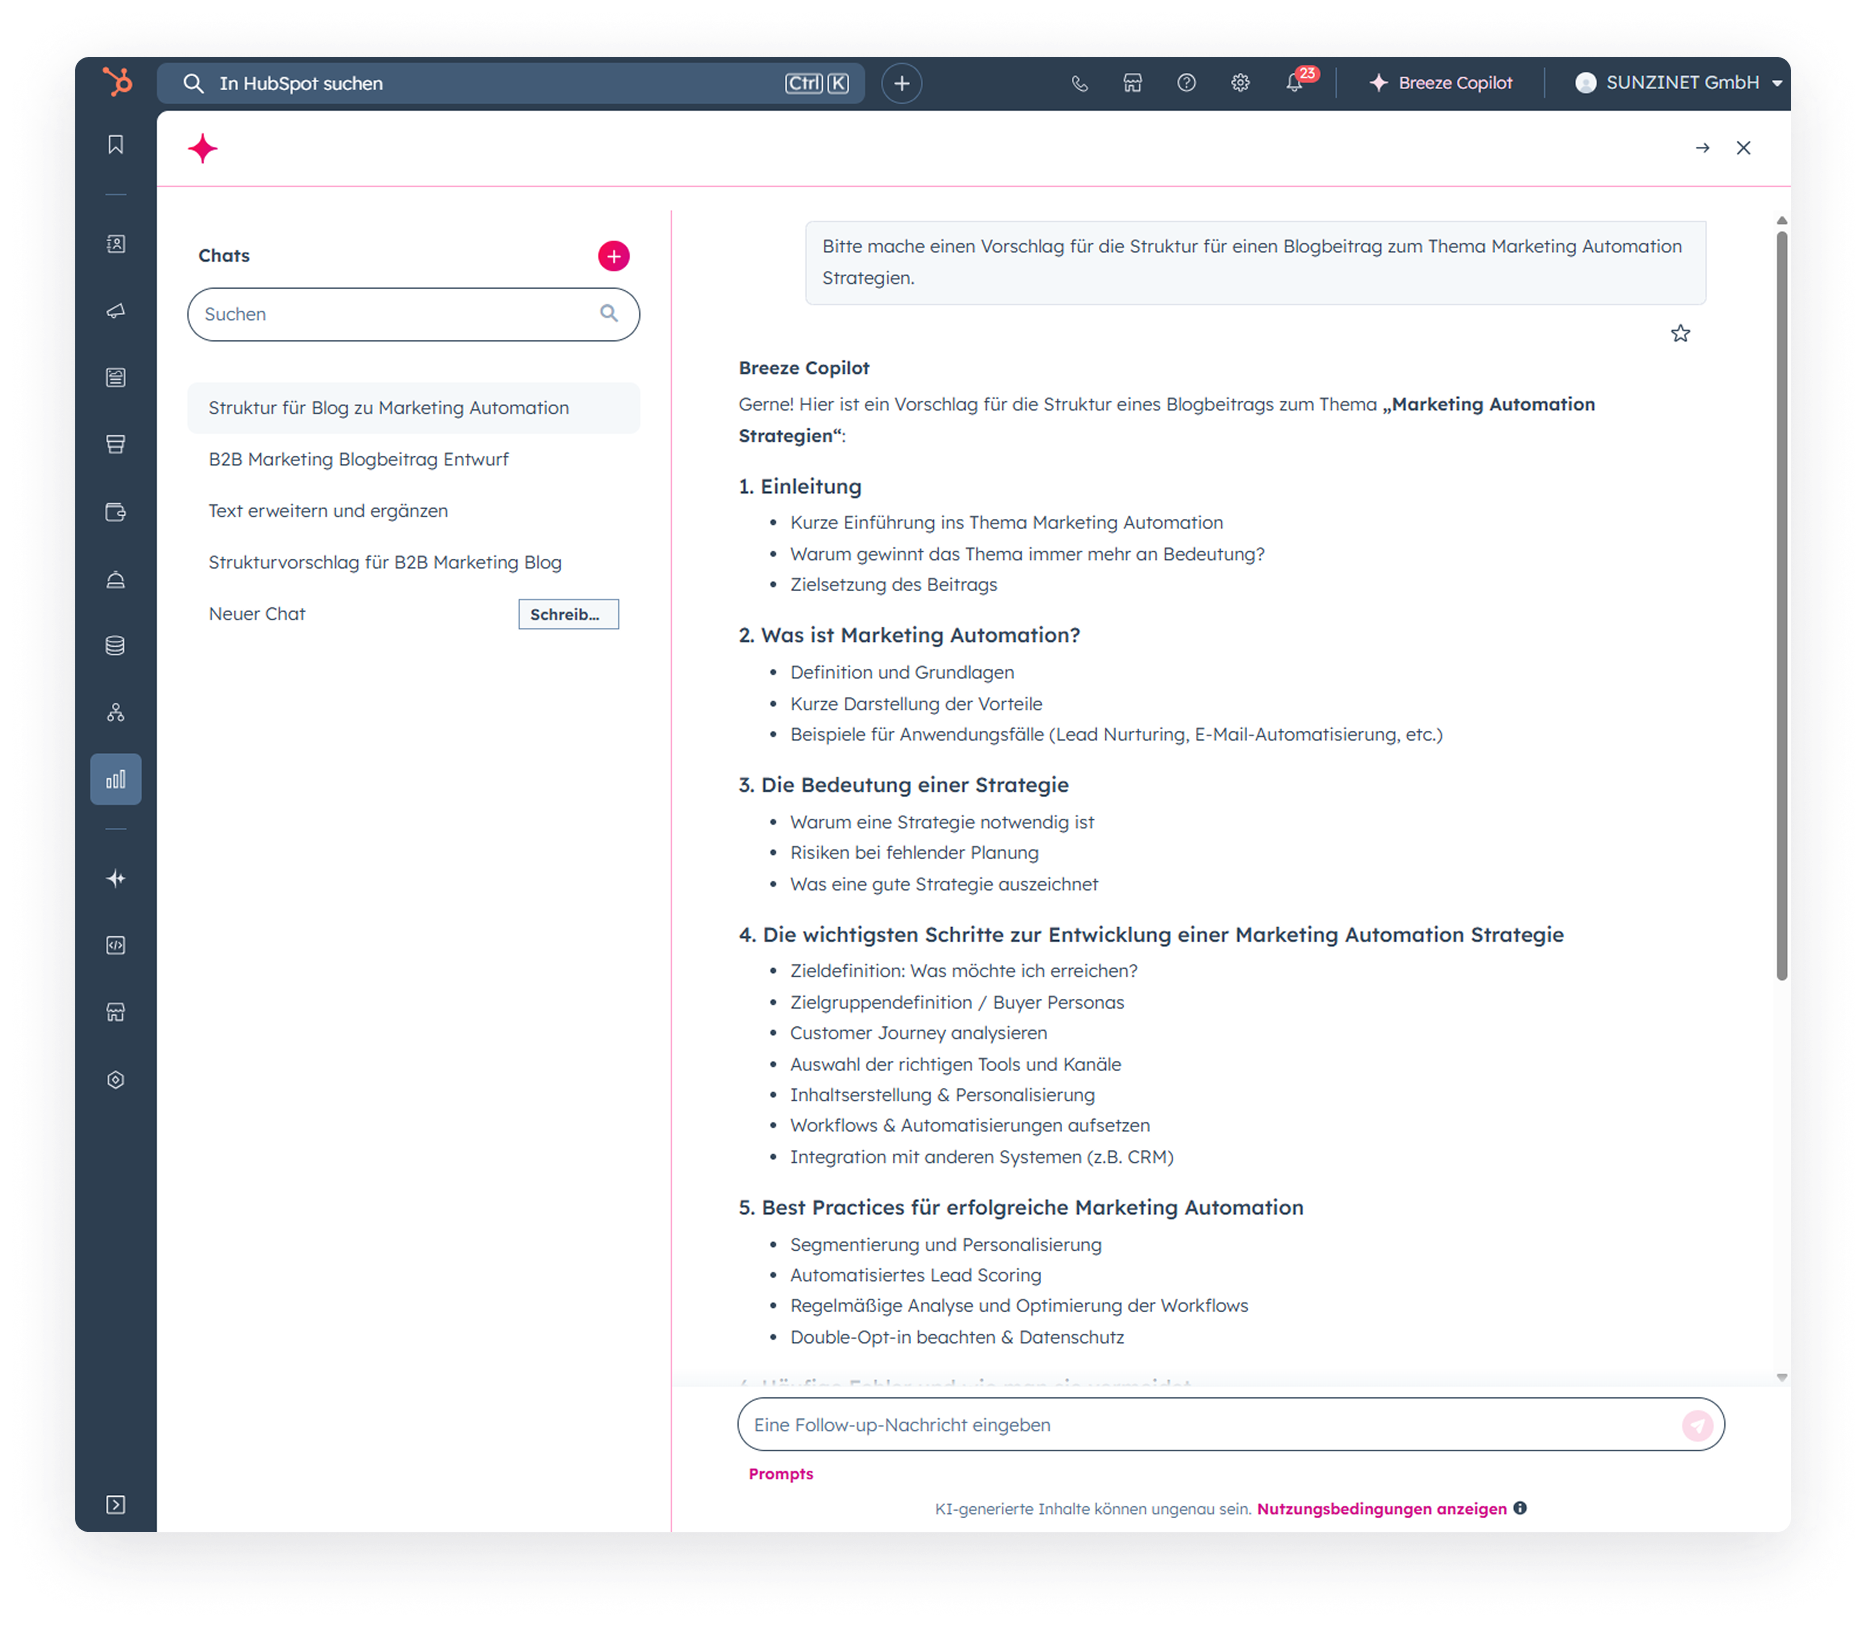Start a new chat with pink plus button
This screenshot has width=1866, height=1626.
[614, 256]
